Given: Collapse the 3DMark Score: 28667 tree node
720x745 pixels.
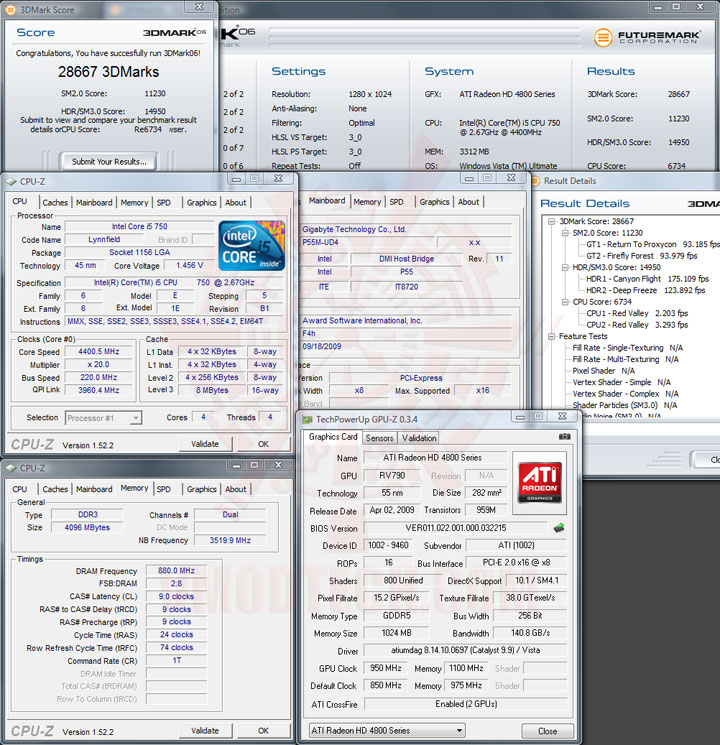Looking at the screenshot, I should click(x=551, y=221).
